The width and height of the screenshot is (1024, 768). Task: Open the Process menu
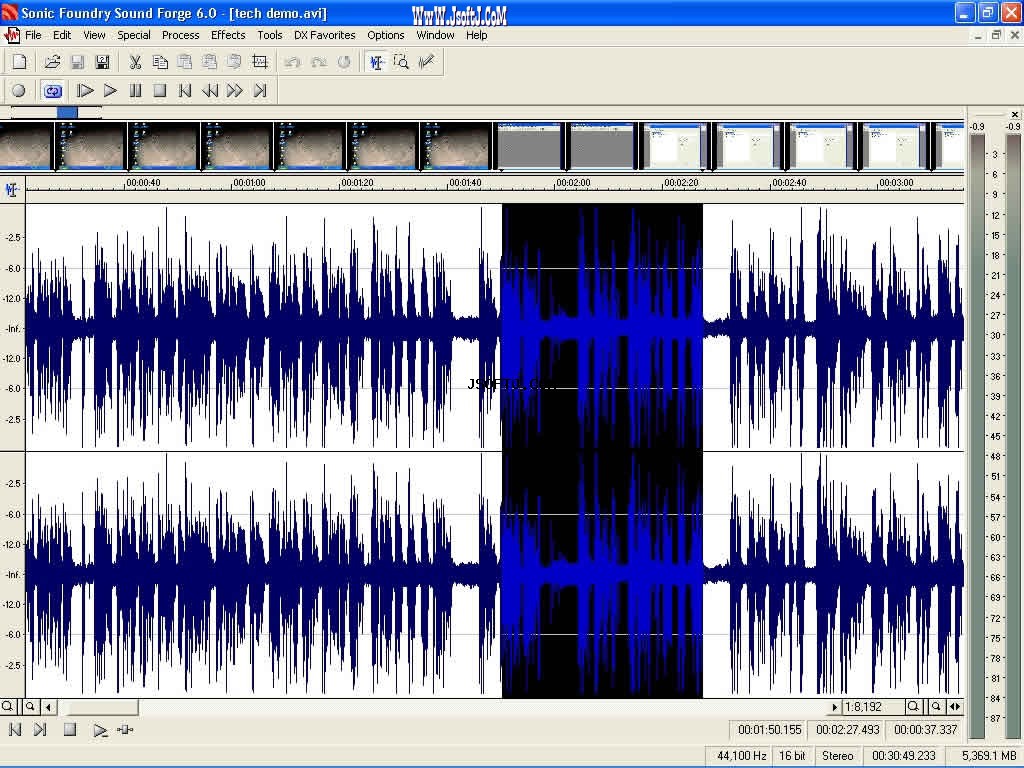[181, 35]
